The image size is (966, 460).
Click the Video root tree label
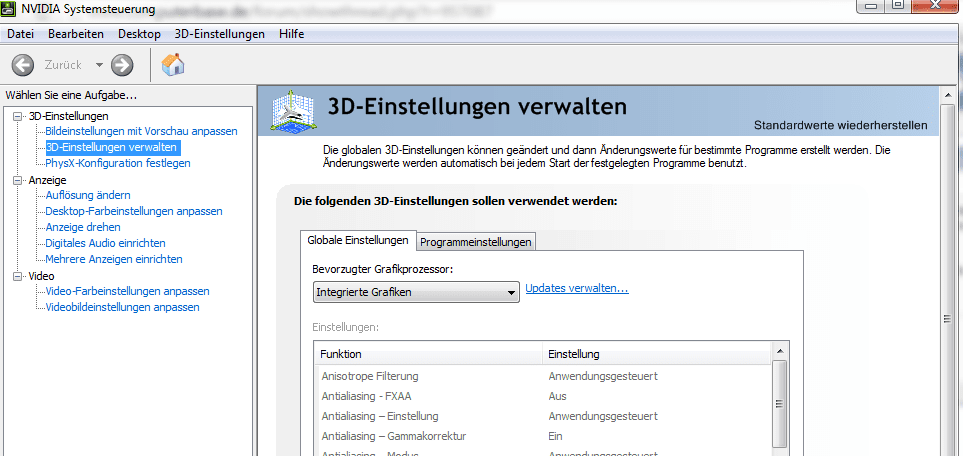41,276
